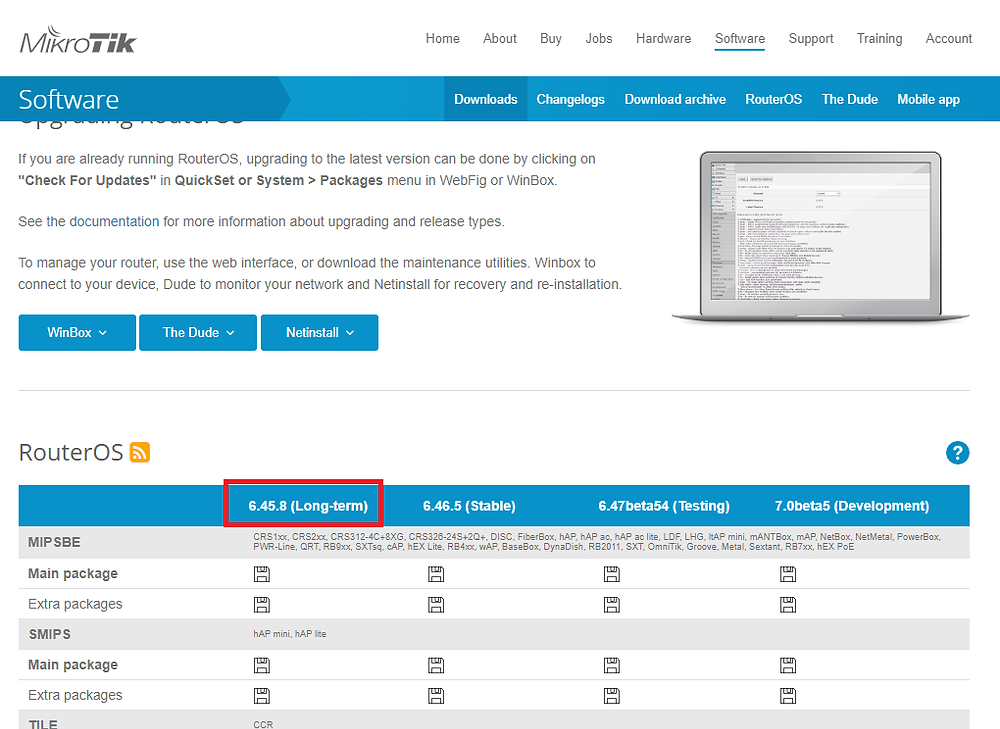Download SMIPS Main package 6.46.5 Stable
1000x729 pixels.
pyautogui.click(x=436, y=665)
